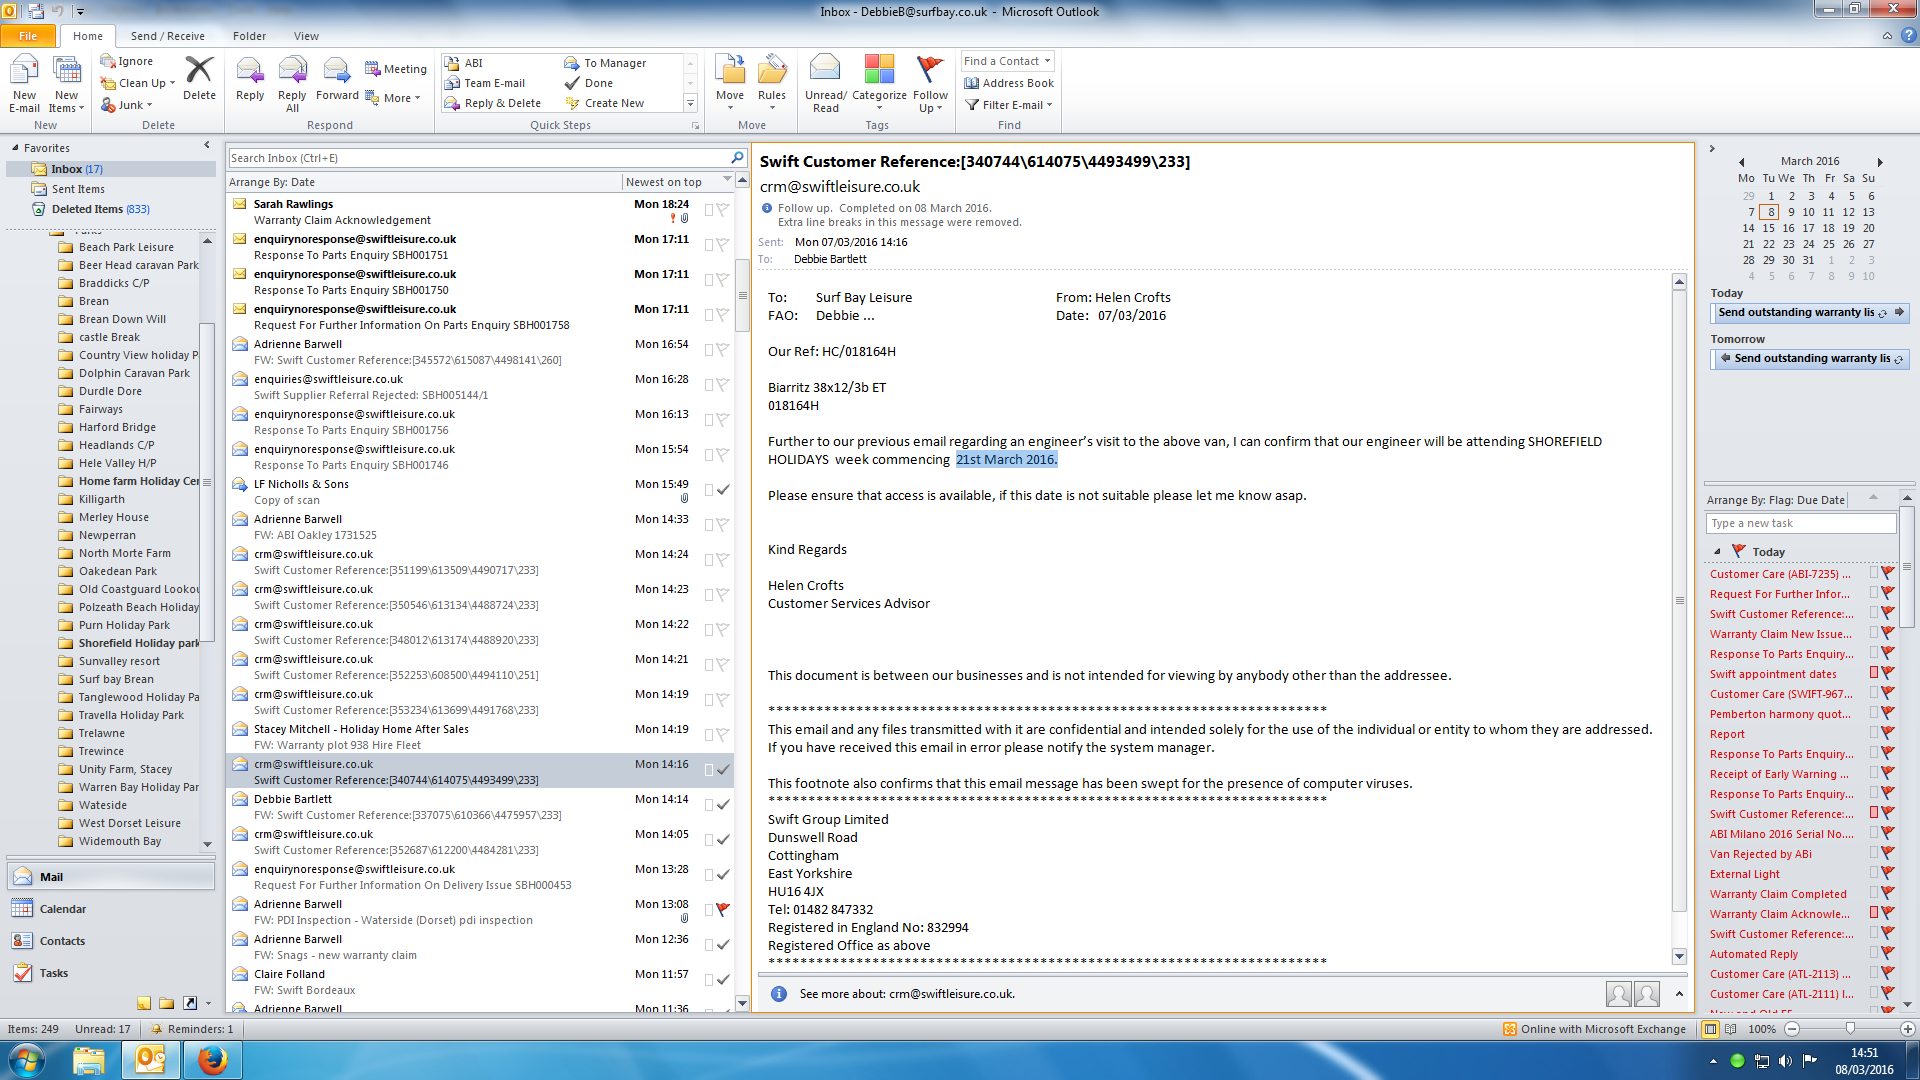The width and height of the screenshot is (1920, 1080).
Task: Open the File tab
Action: tap(28, 36)
